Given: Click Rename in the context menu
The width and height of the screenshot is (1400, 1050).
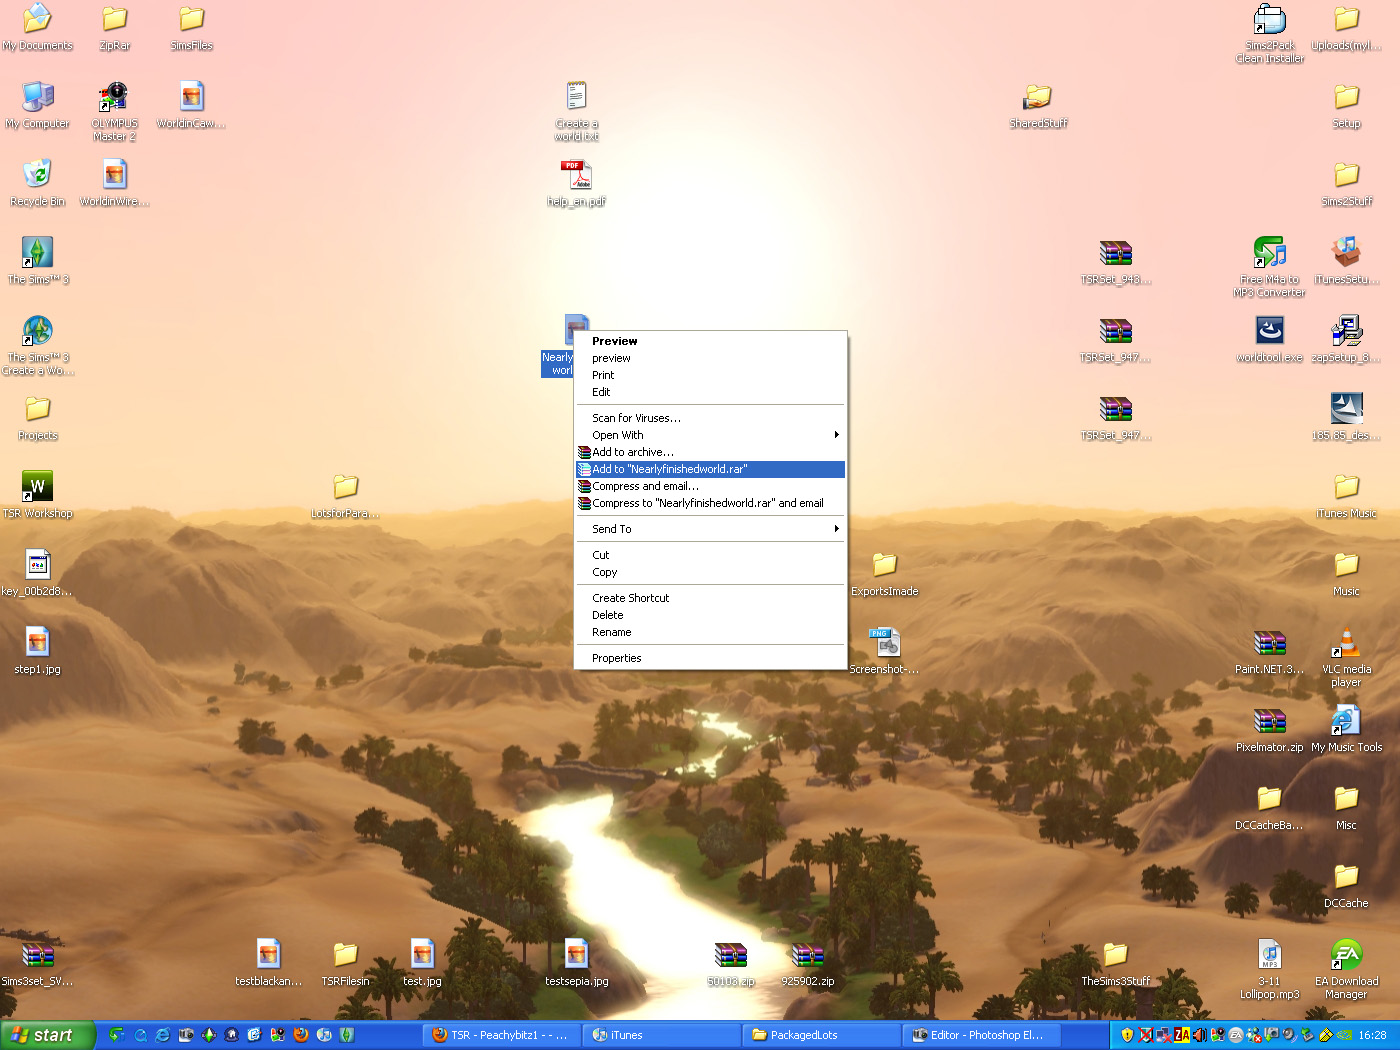Looking at the screenshot, I should click(612, 632).
